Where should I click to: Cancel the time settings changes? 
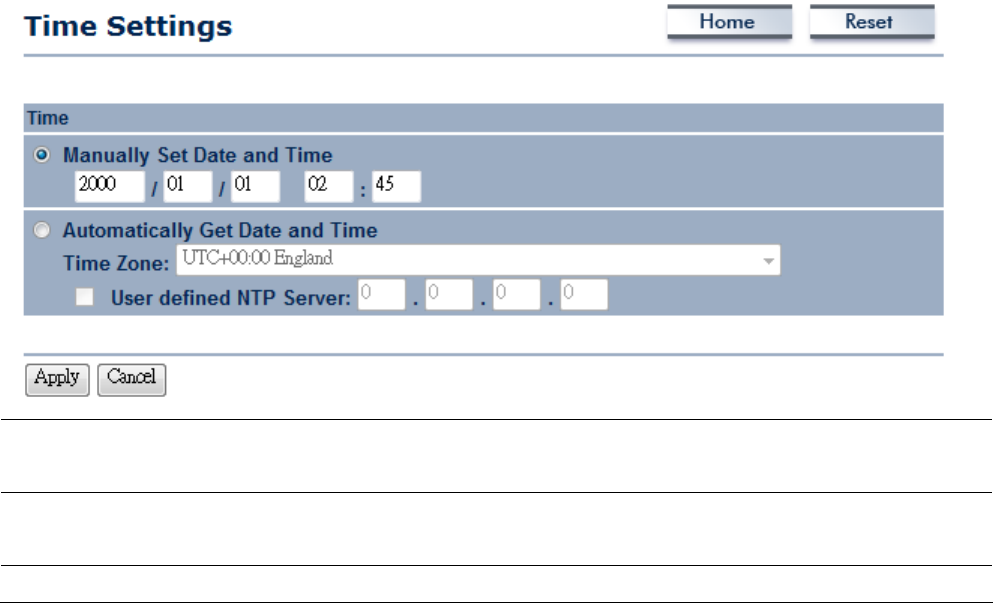click(x=132, y=379)
